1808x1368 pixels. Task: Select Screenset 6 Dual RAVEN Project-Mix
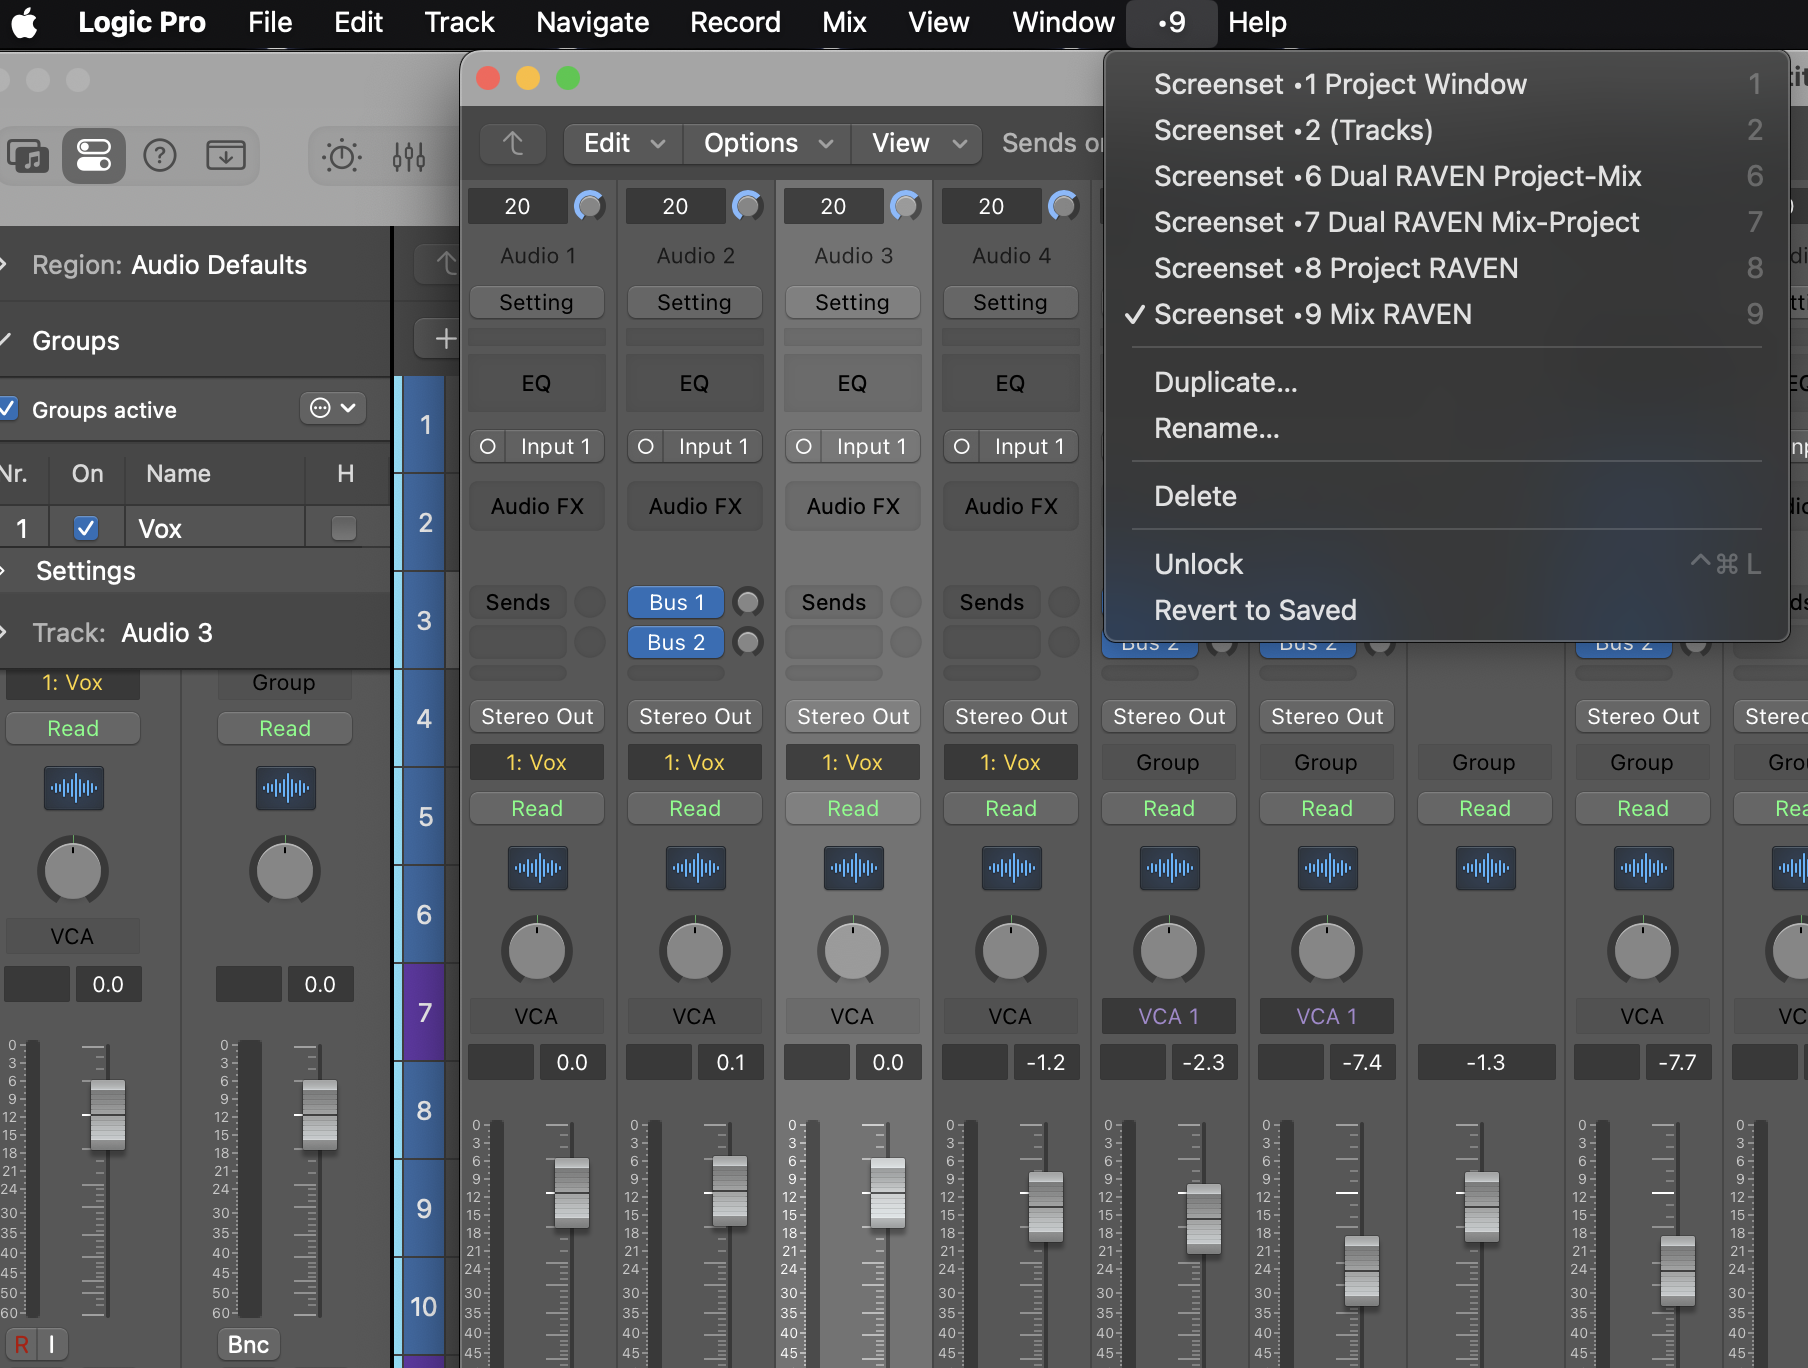(x=1446, y=176)
